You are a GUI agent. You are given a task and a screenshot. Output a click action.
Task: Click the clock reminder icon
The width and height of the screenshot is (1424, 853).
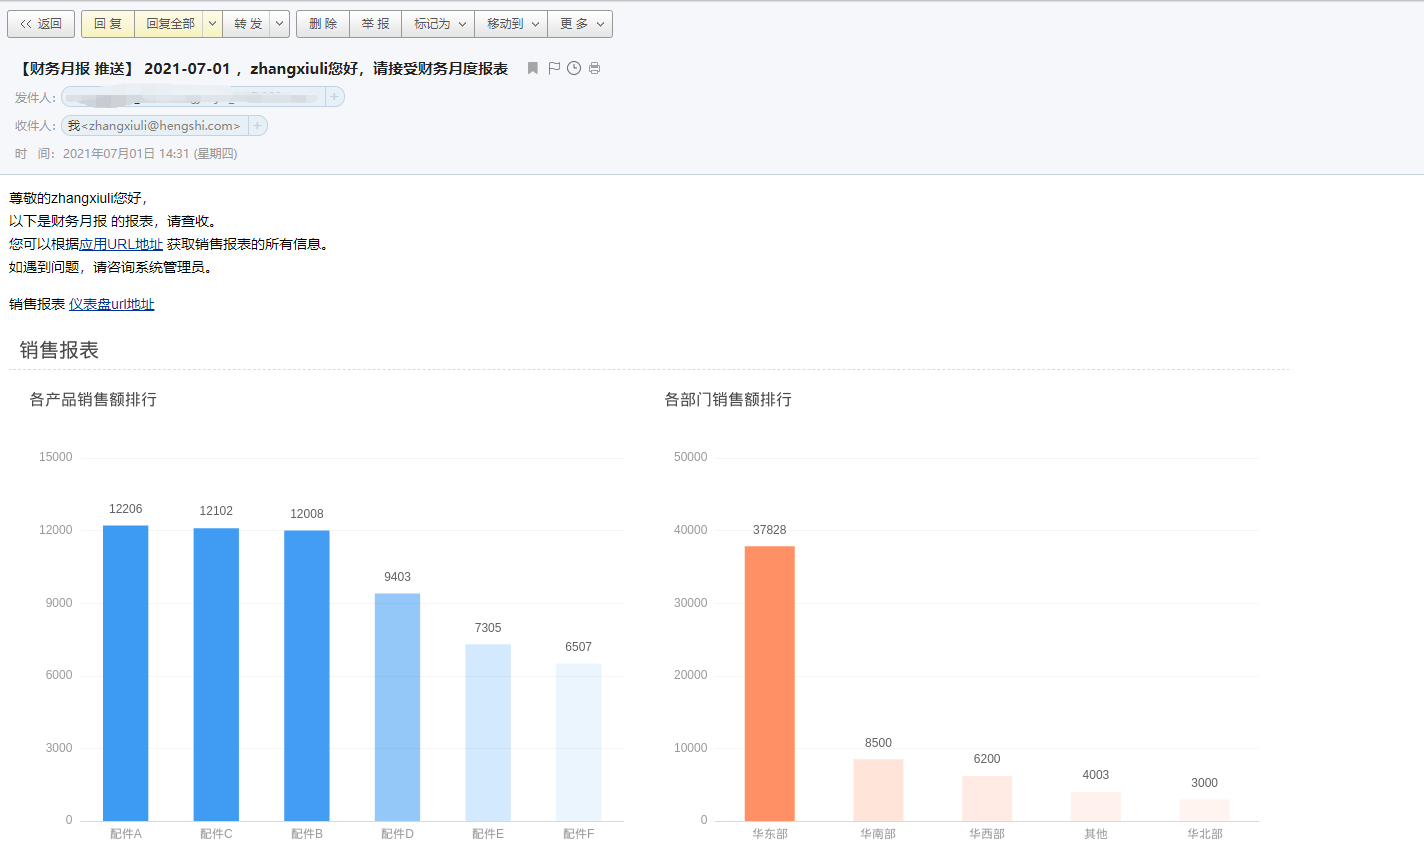(x=574, y=68)
